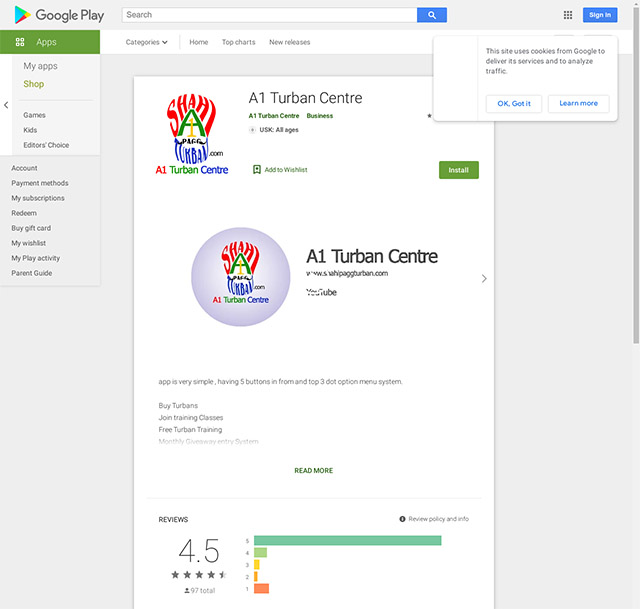Open the Learn more cookie link
This screenshot has height=609, width=640.
click(578, 104)
